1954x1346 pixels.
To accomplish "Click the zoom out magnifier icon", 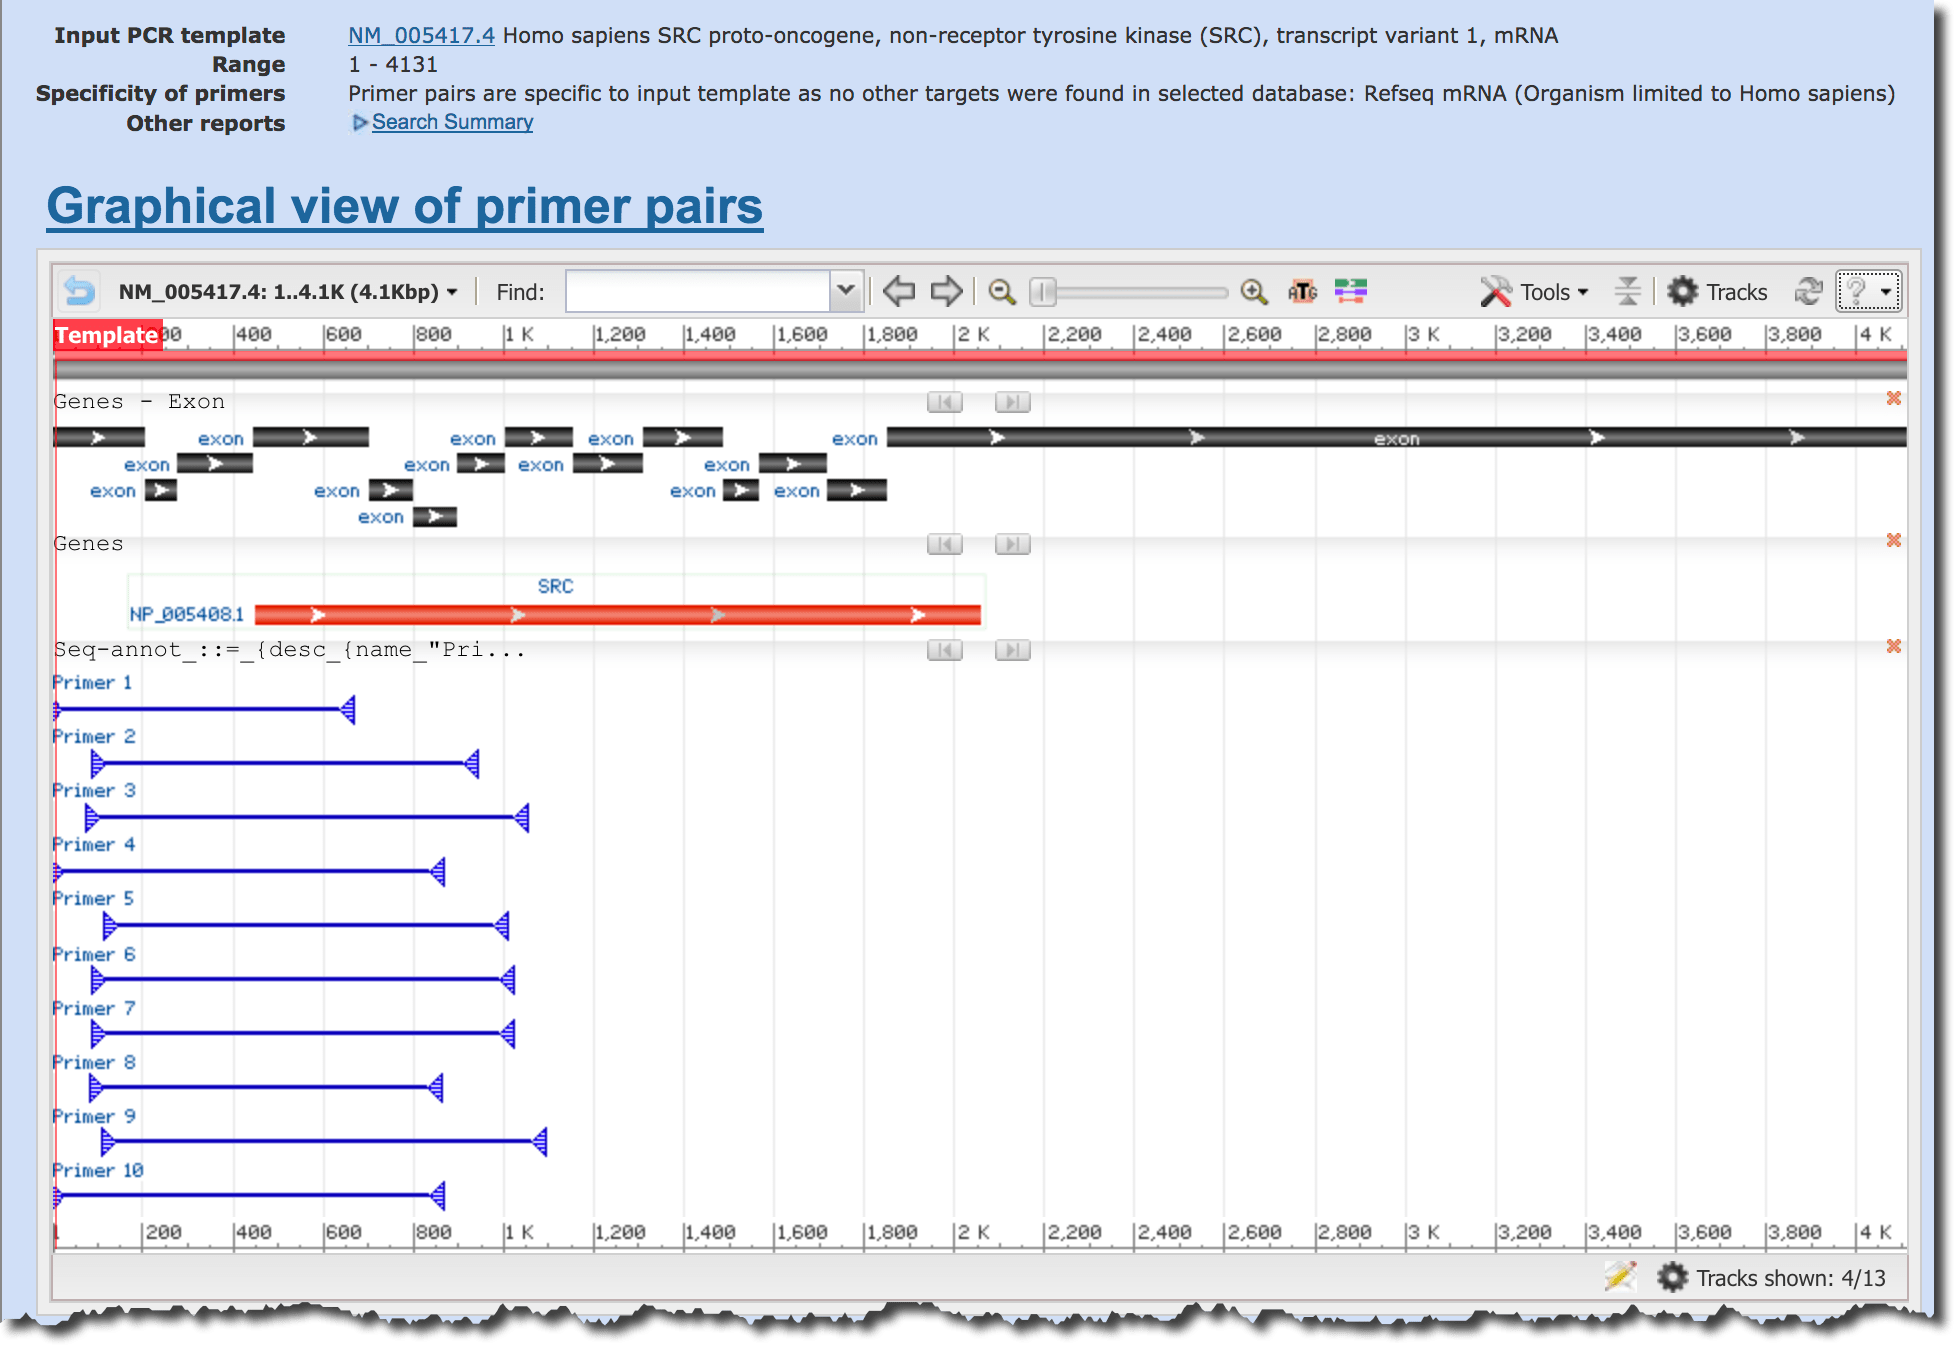I will 1001,291.
